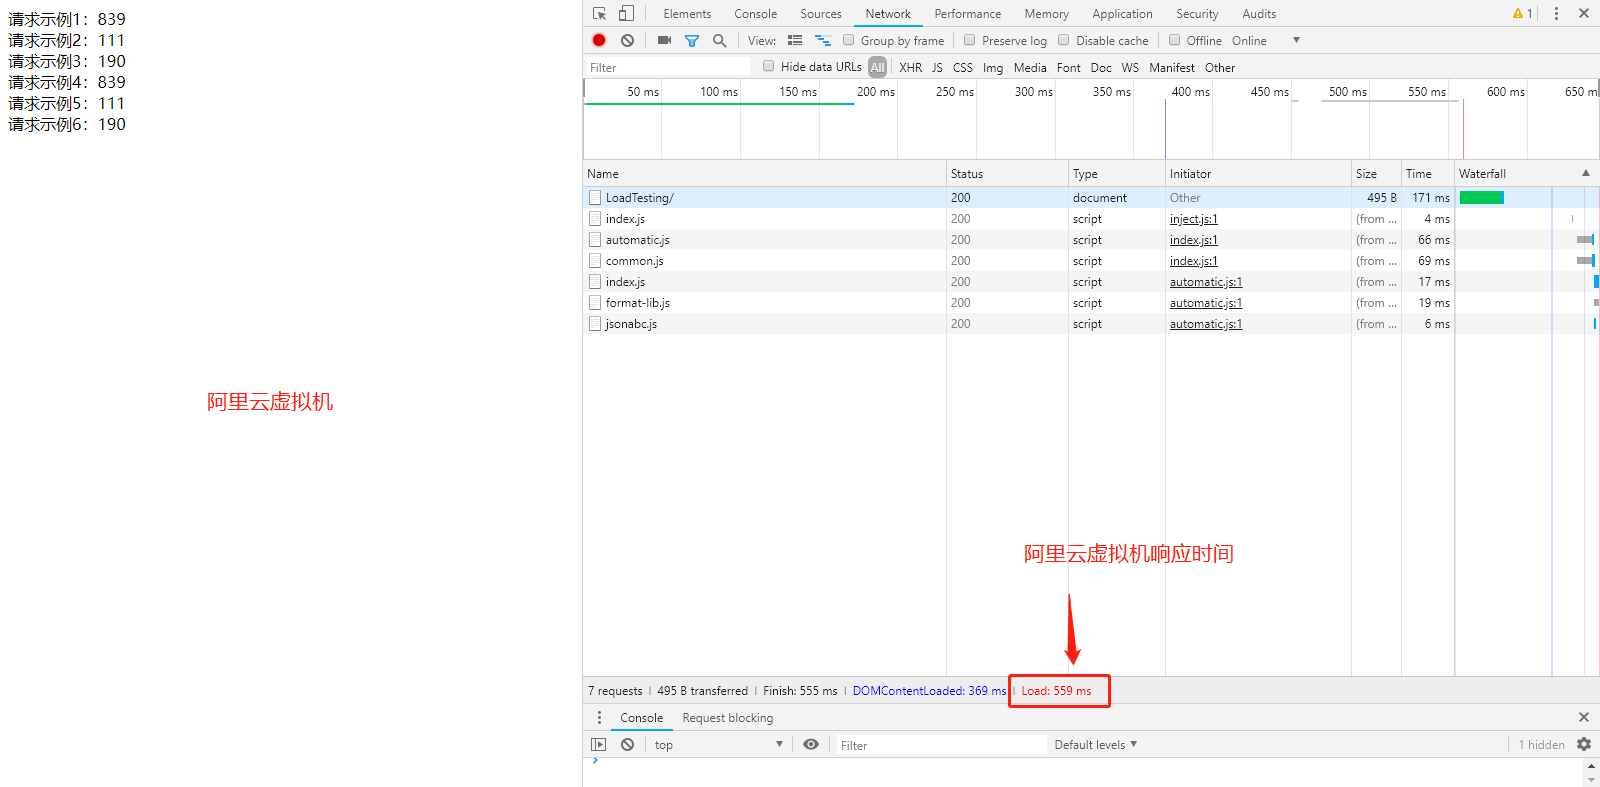Click the console Filter input field

tap(941, 745)
